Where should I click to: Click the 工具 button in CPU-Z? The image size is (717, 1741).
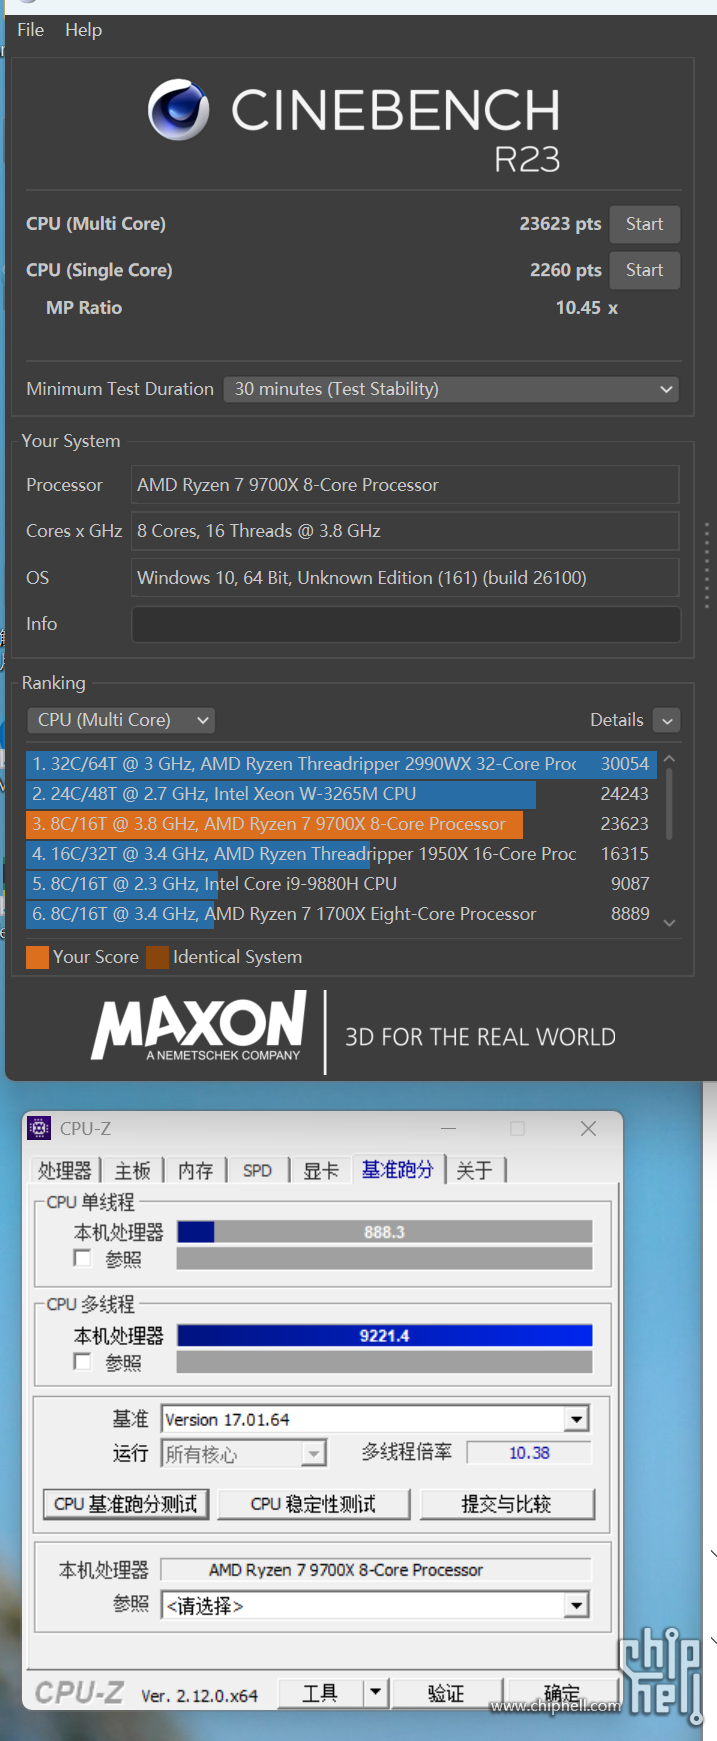tap(320, 1693)
